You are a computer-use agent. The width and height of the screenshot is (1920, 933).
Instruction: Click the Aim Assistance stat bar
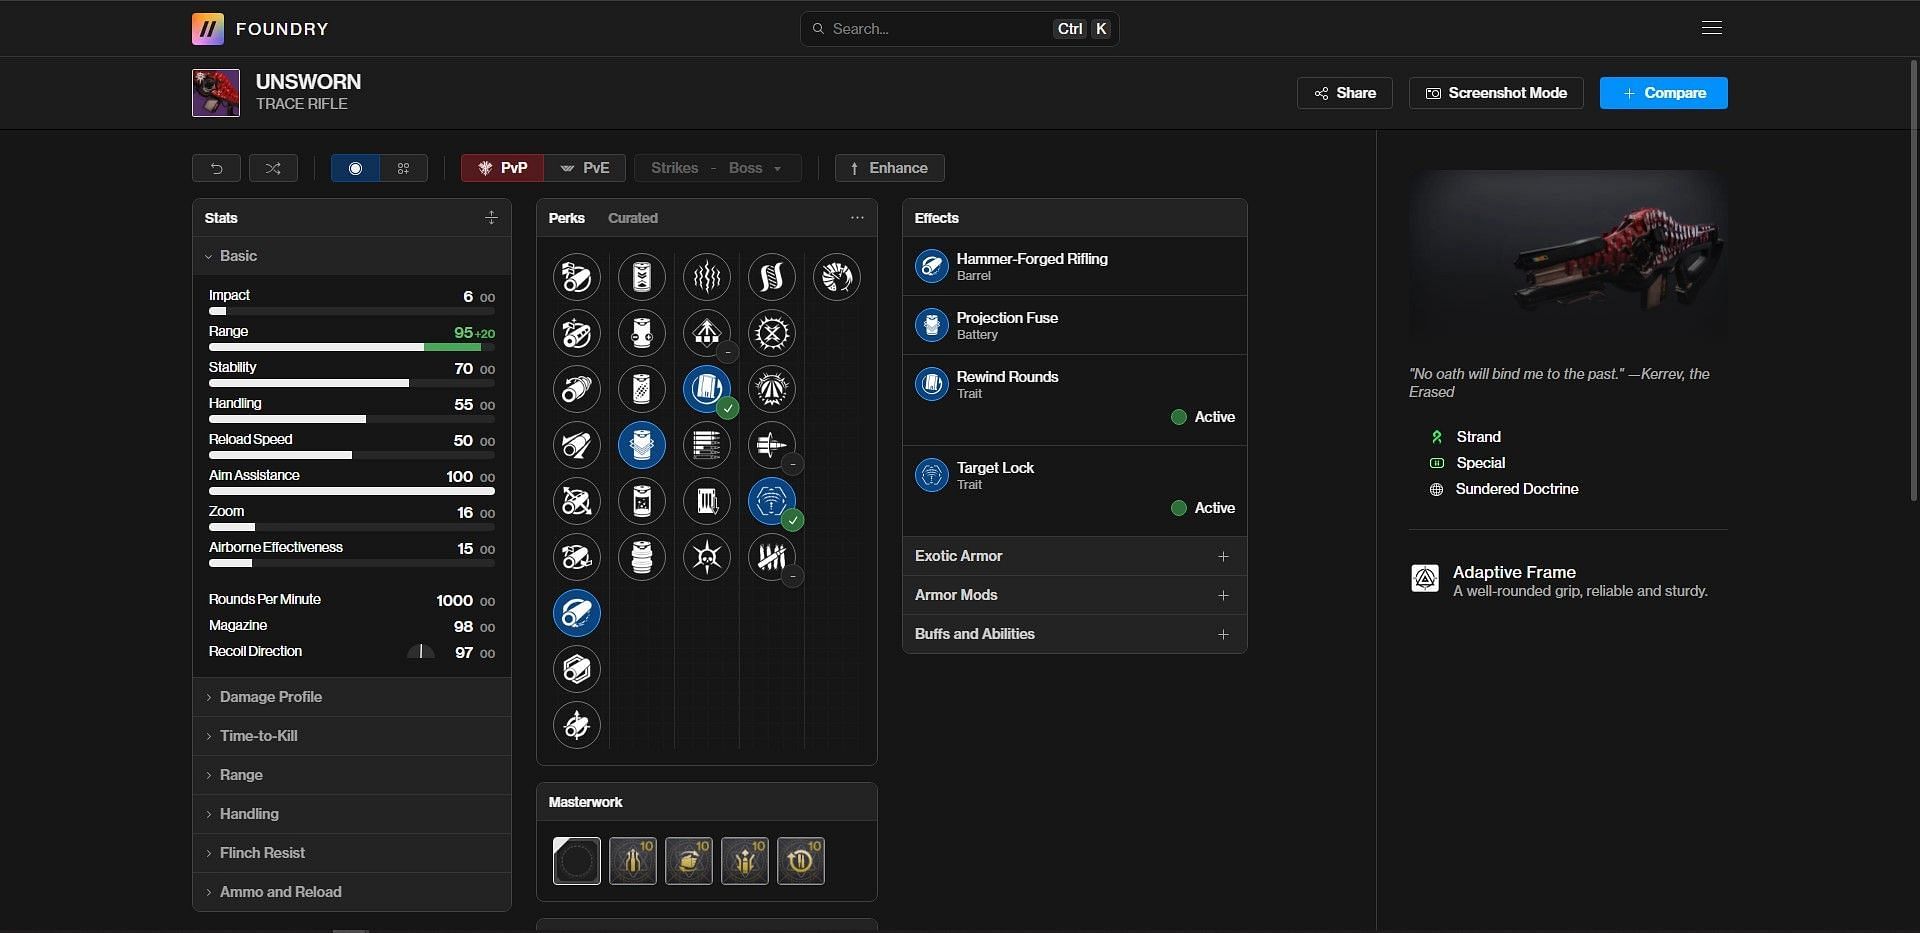click(x=352, y=491)
